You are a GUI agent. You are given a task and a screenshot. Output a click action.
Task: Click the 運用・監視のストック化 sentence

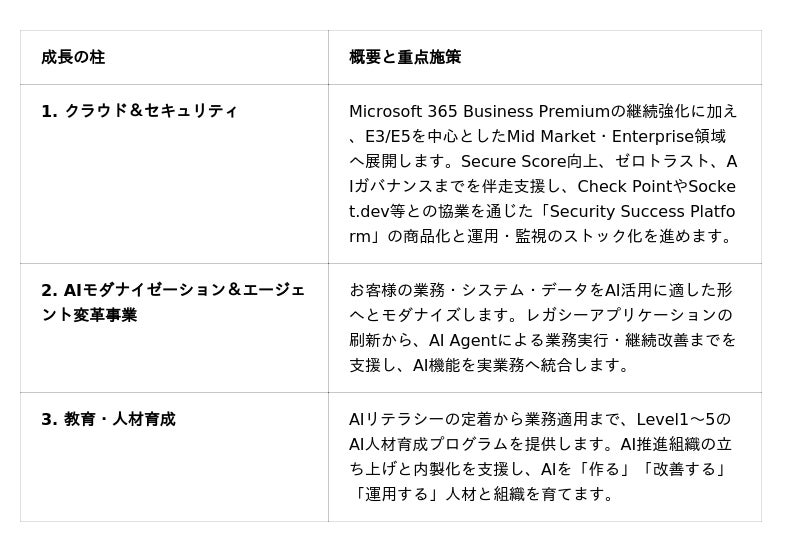point(541,236)
